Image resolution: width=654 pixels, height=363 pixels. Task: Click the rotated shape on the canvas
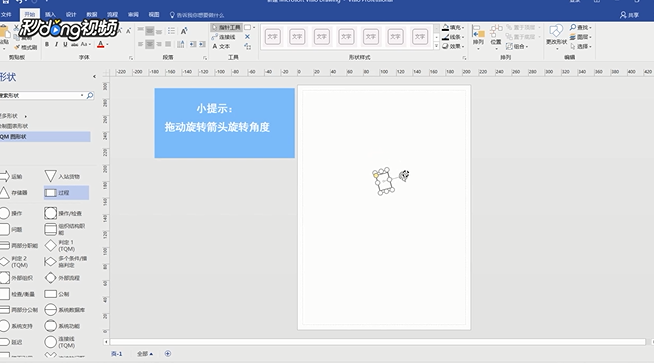[x=384, y=182]
